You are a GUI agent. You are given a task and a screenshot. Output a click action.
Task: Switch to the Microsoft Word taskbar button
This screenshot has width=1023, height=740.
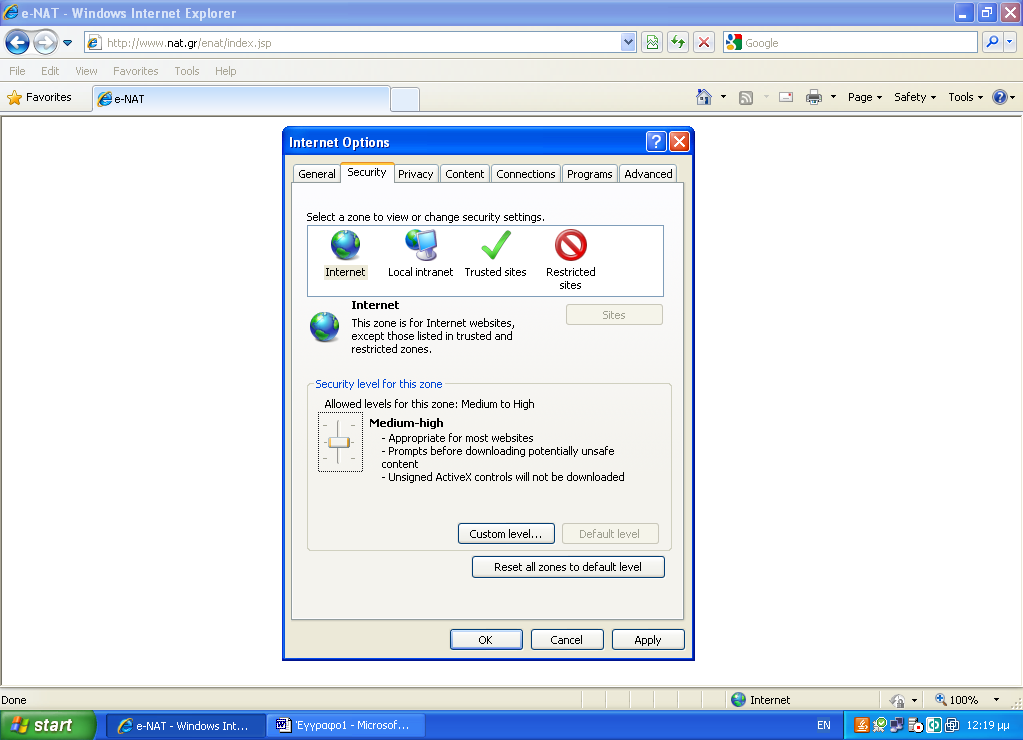point(344,726)
